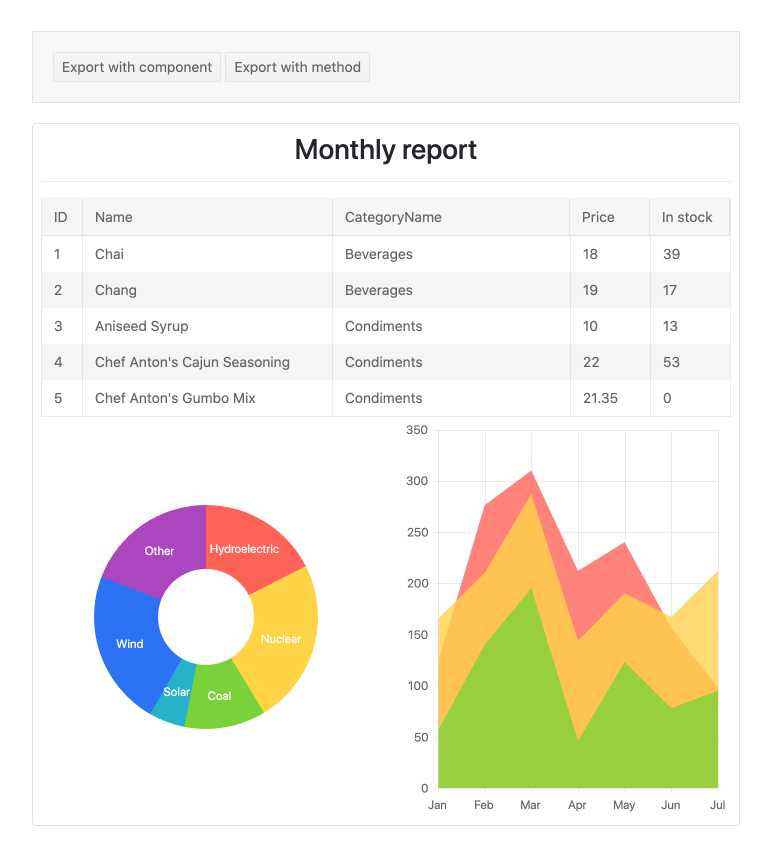Select Chef Anton's Cajun Seasoning row
Viewport: 770px width, 854px height.
192,362
